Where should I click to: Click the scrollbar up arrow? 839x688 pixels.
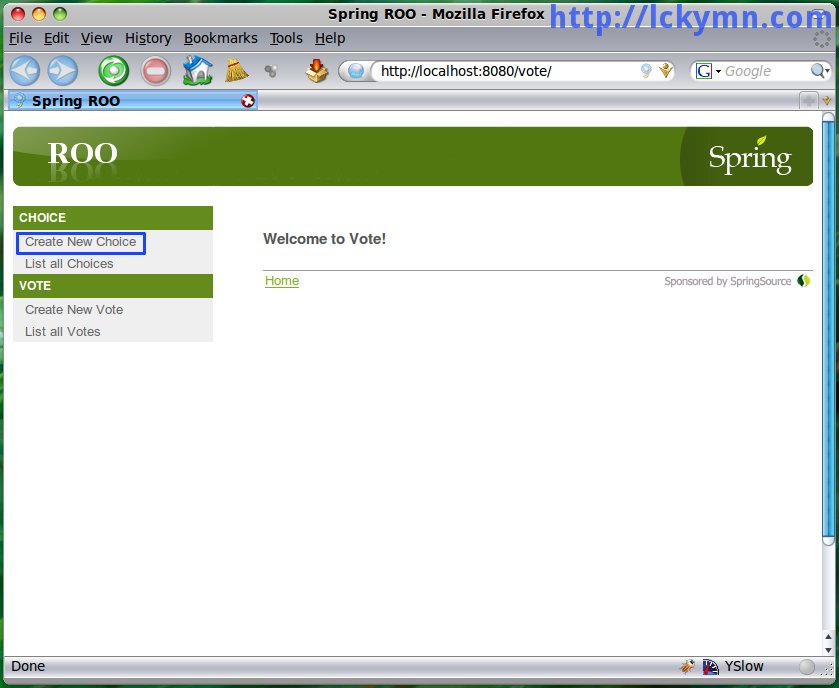click(828, 637)
